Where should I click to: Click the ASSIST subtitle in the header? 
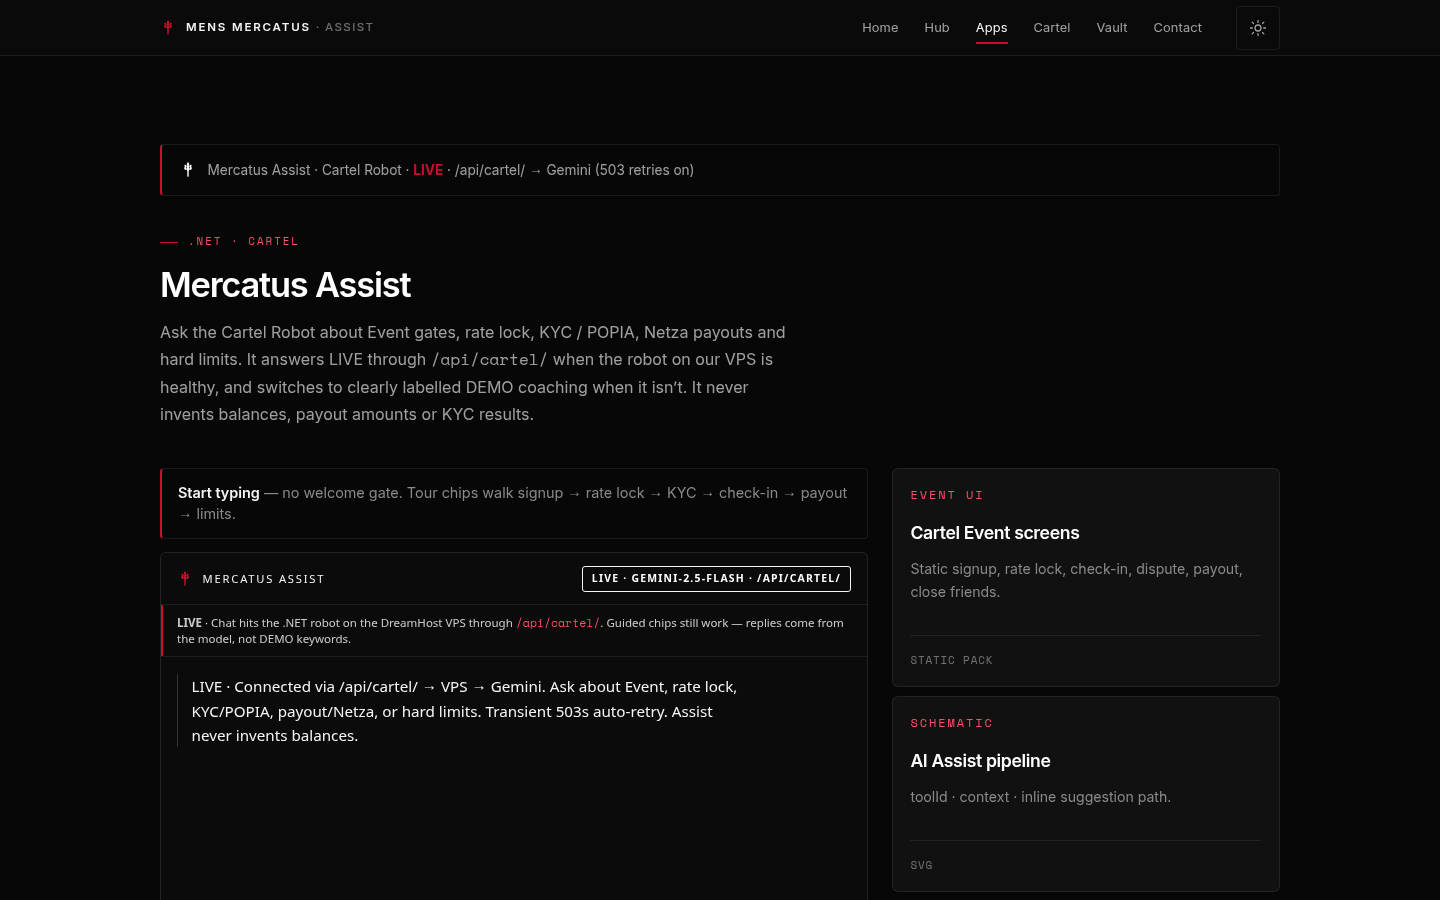point(349,27)
